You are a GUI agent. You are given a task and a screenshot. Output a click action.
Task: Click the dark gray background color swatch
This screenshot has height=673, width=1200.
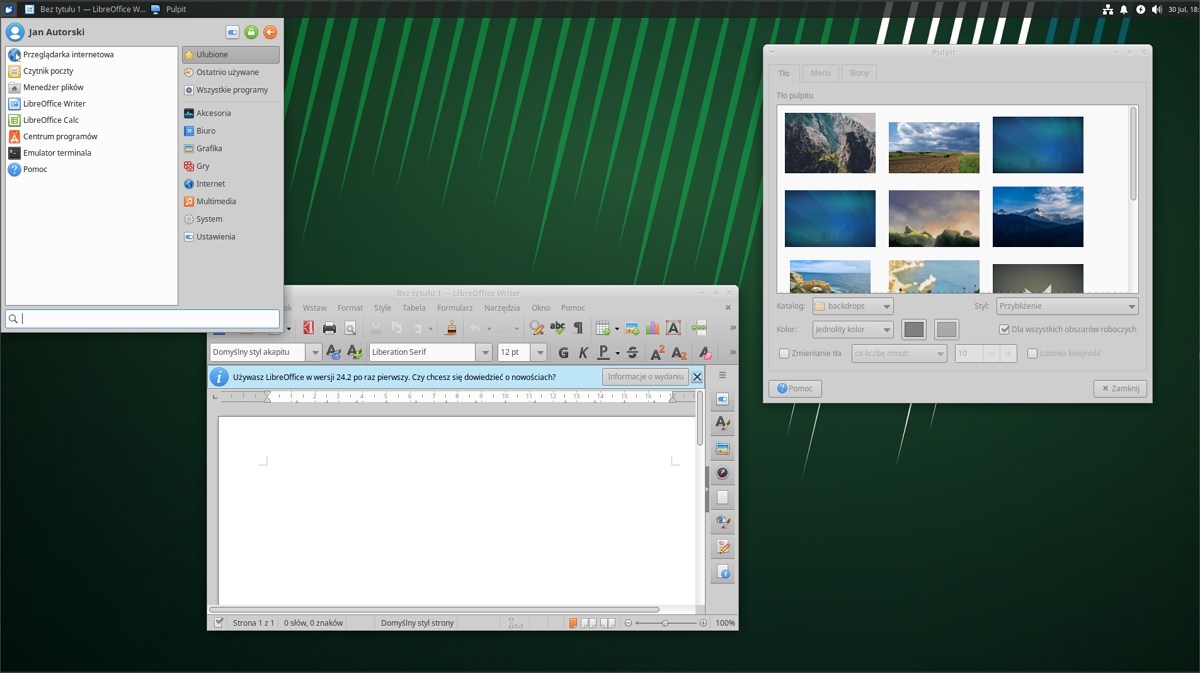[x=913, y=329]
